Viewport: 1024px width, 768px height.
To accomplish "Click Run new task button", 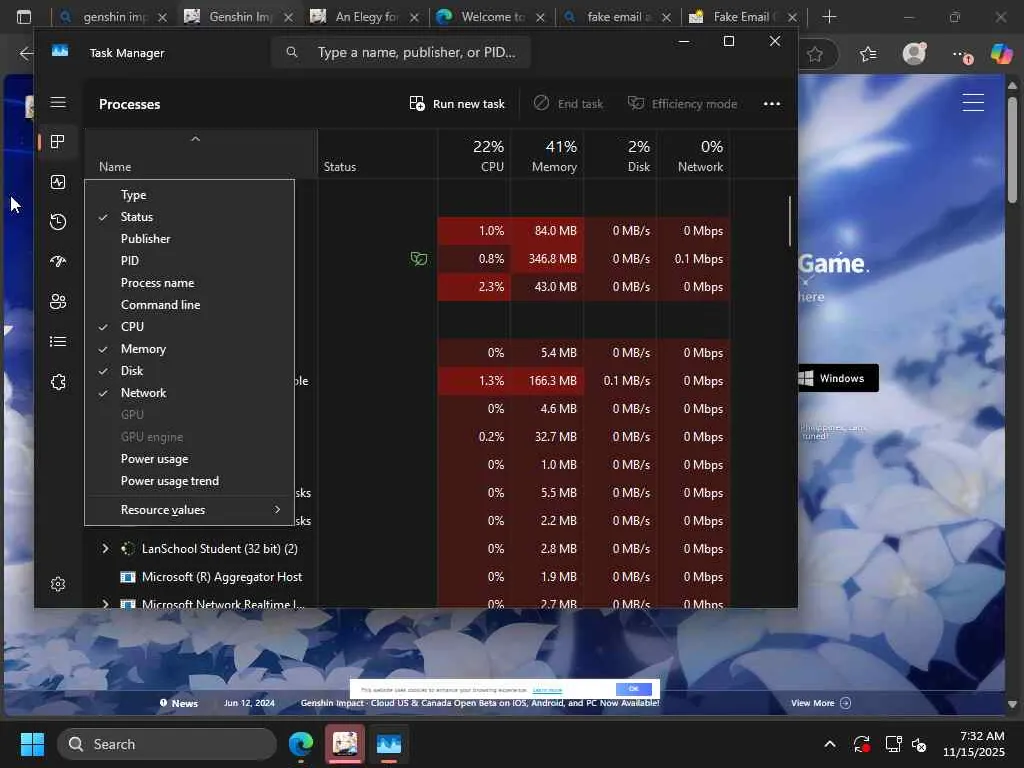I will pos(457,104).
